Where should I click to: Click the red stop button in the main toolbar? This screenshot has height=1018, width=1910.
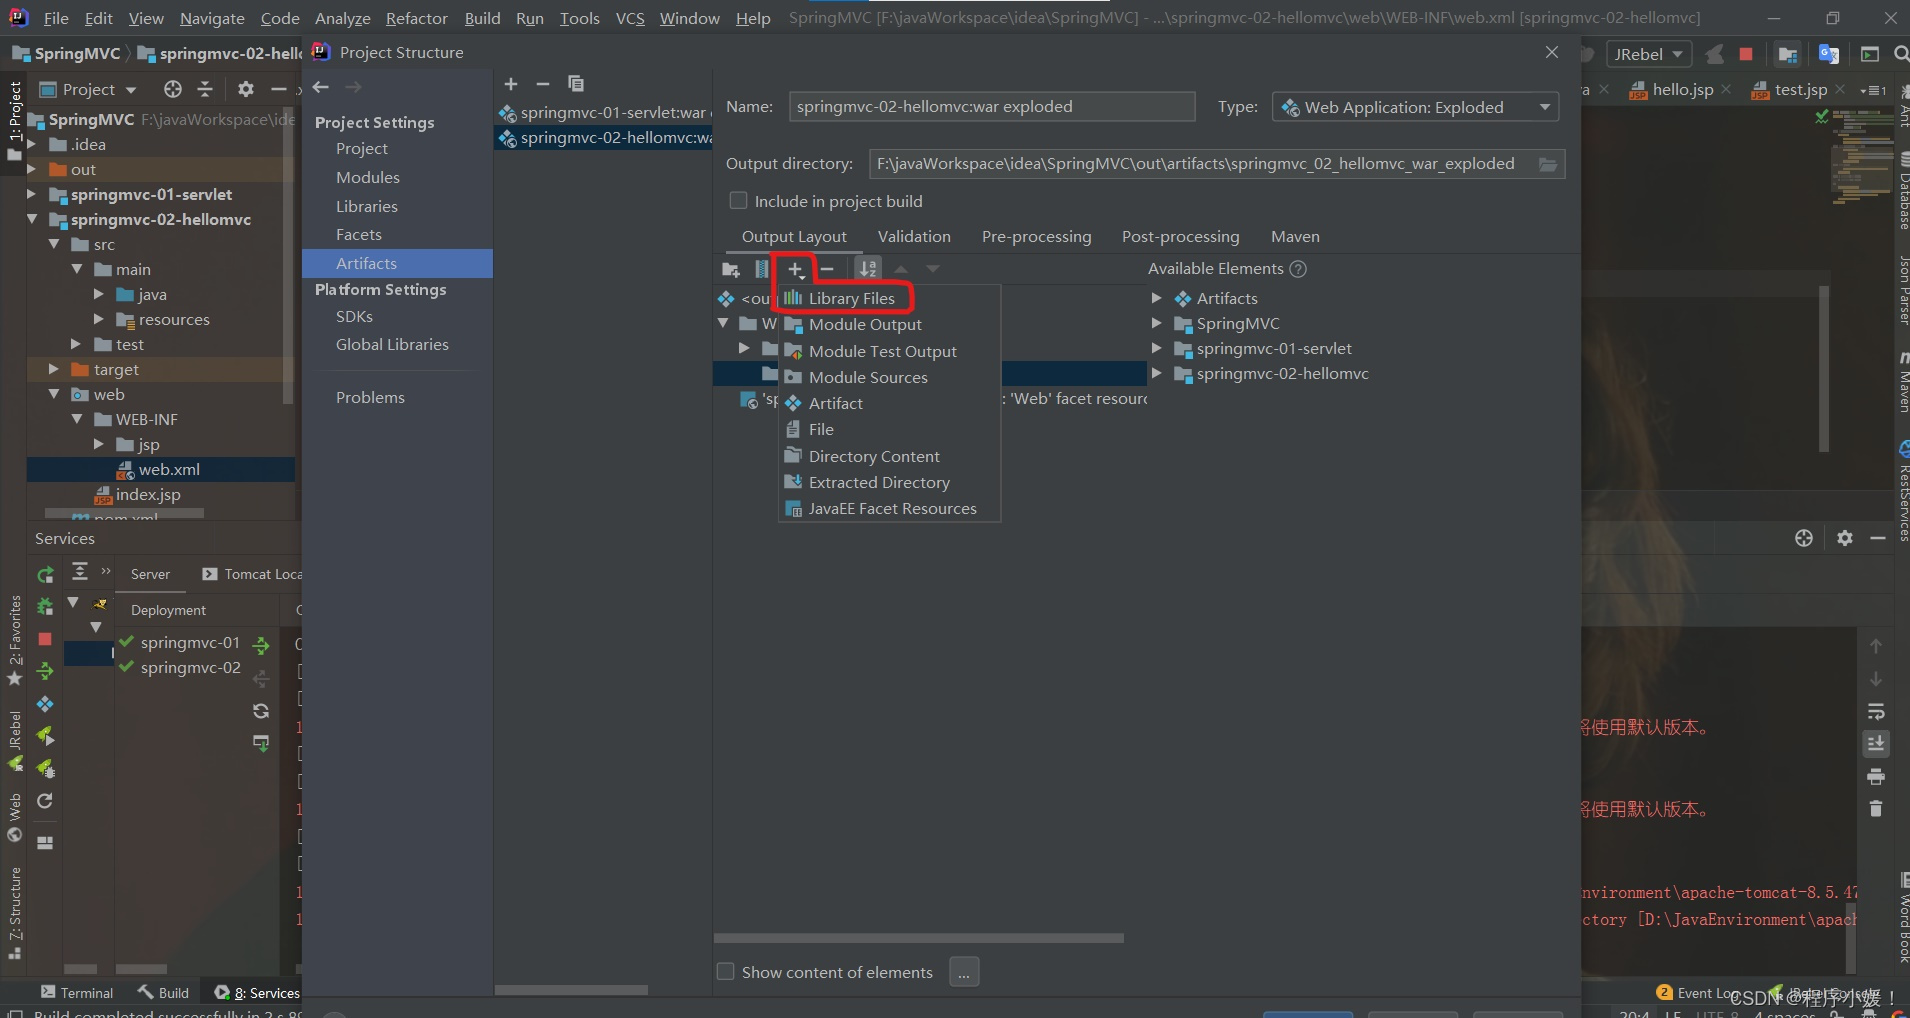click(1746, 54)
